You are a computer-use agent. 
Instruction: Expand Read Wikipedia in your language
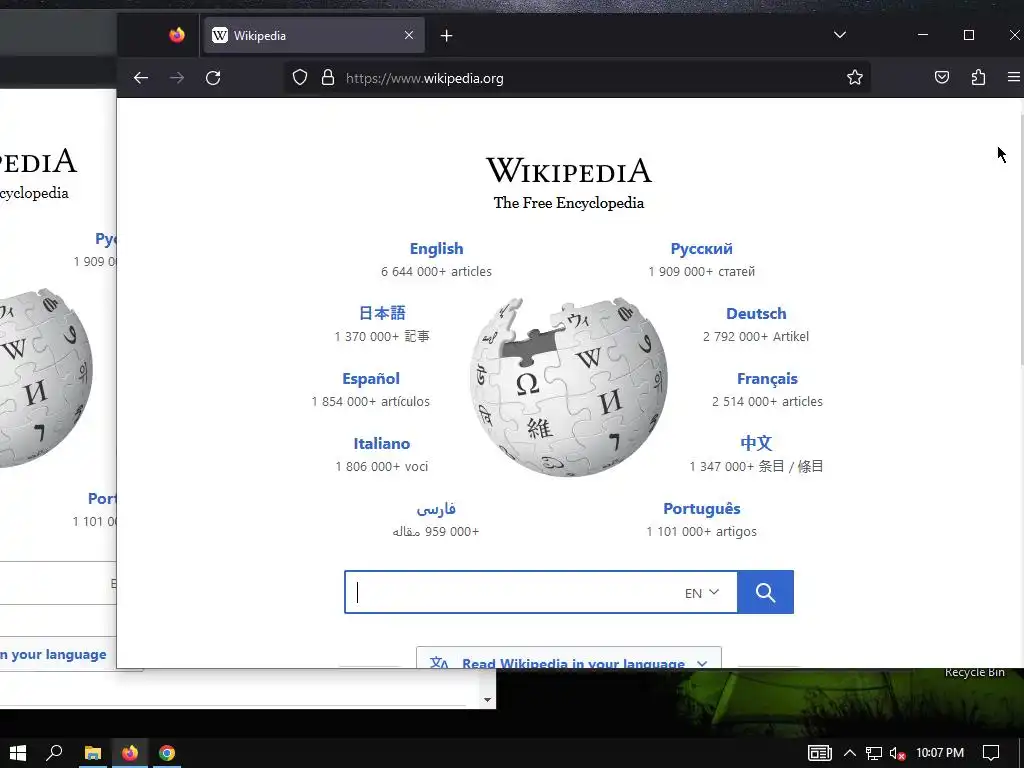569,658
